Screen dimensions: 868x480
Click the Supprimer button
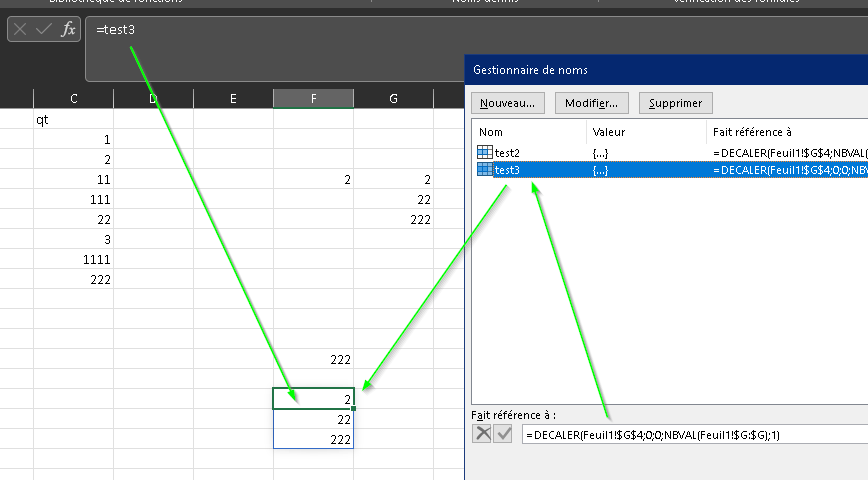675,103
